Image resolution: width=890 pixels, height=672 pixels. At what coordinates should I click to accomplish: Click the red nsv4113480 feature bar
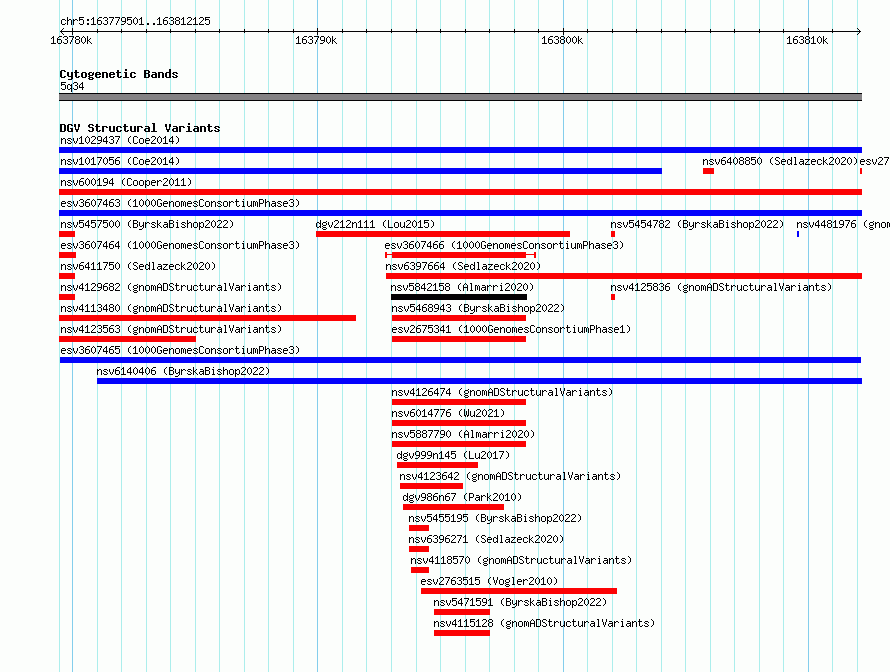(x=207, y=318)
